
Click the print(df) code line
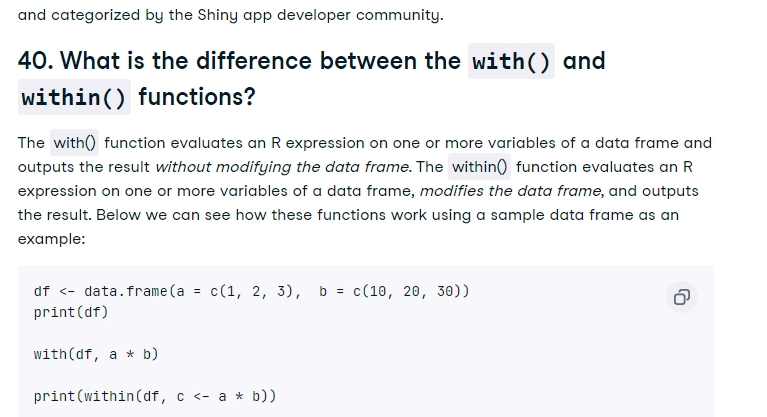click(71, 312)
